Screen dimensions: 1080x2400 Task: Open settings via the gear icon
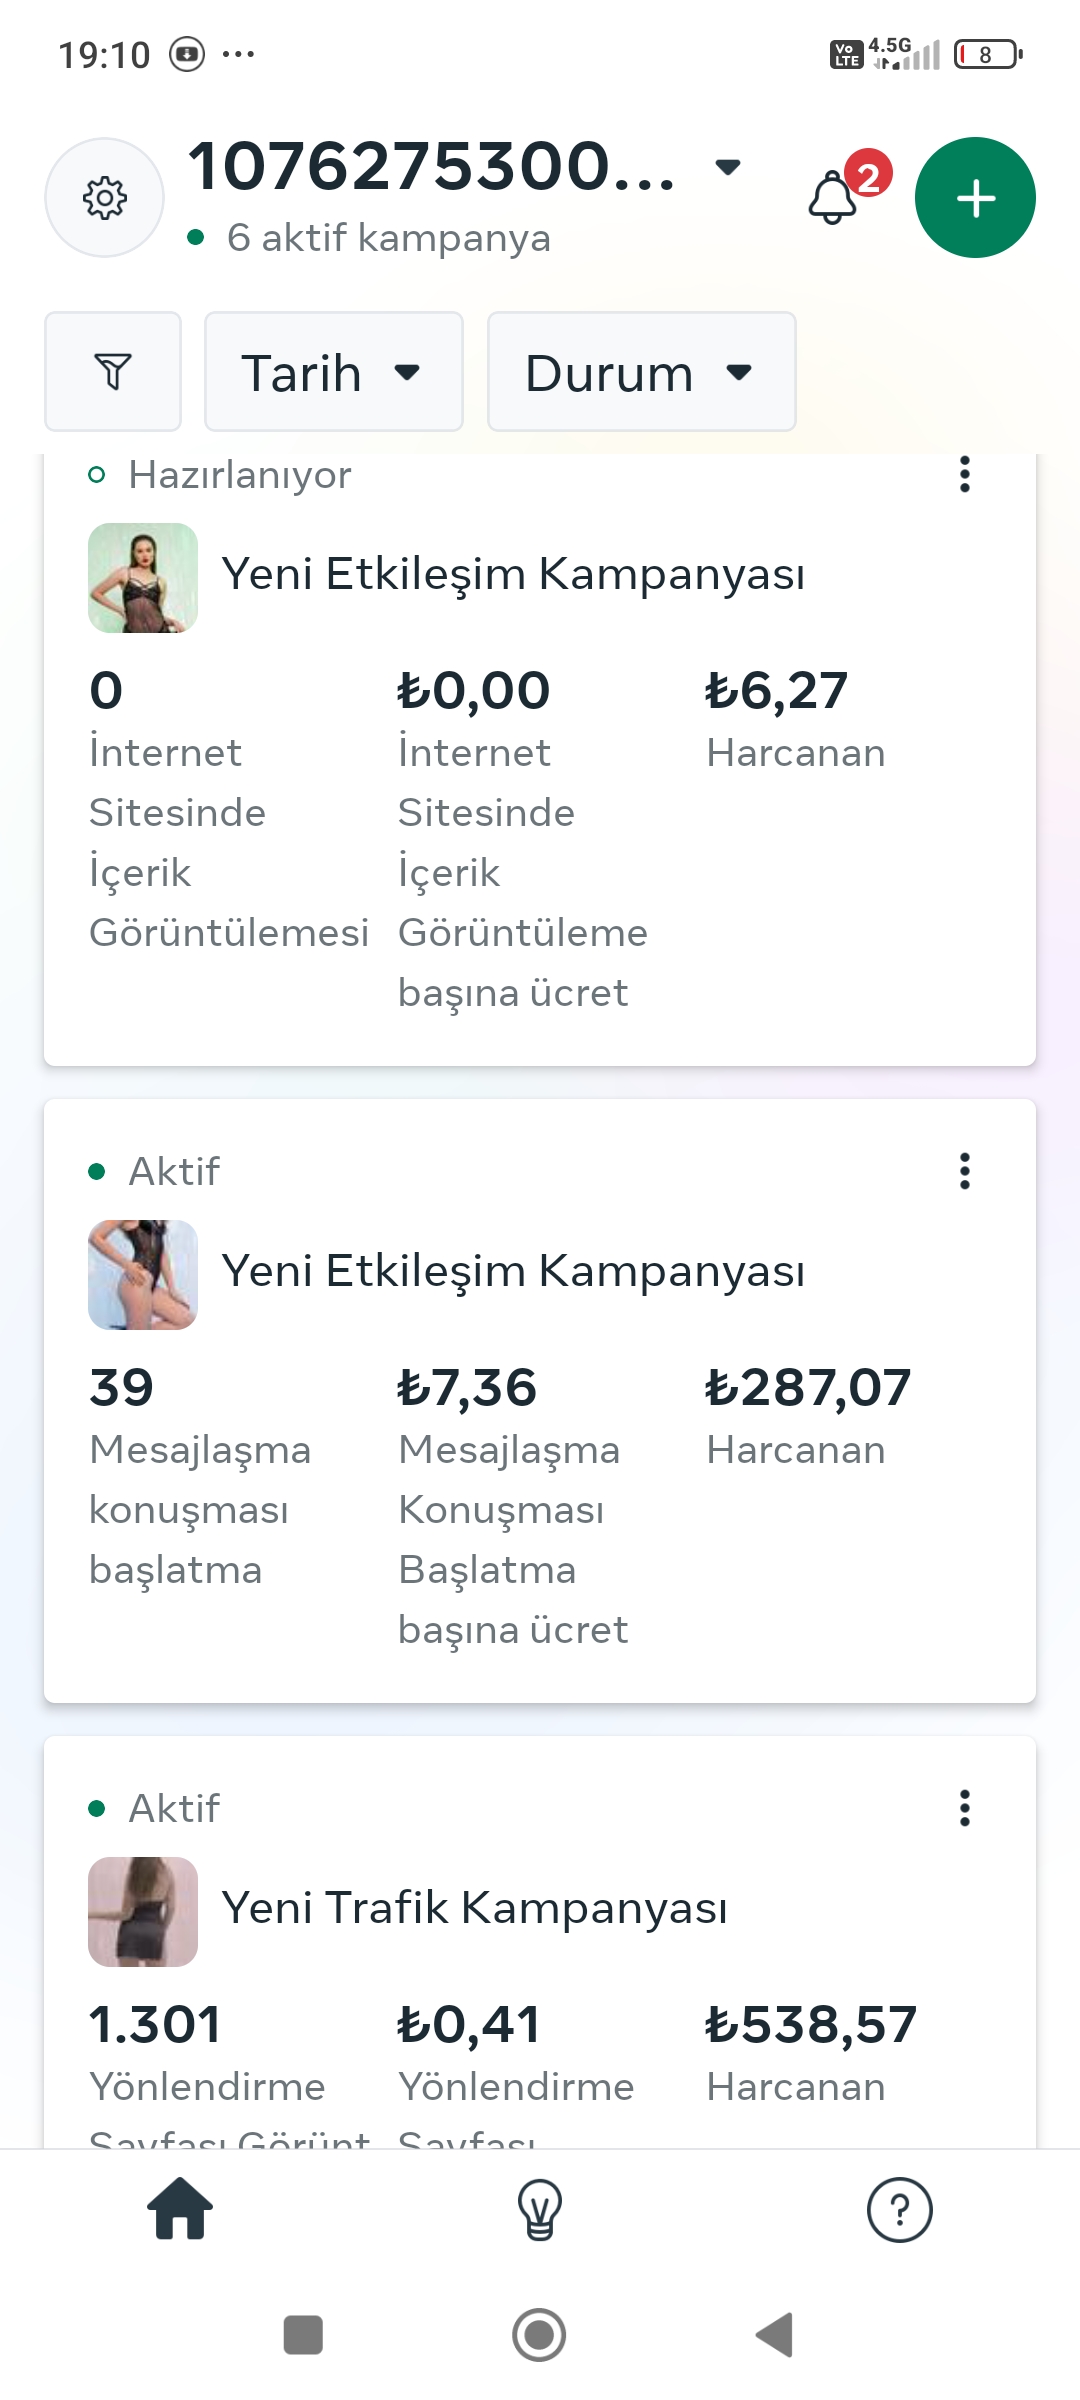(105, 198)
